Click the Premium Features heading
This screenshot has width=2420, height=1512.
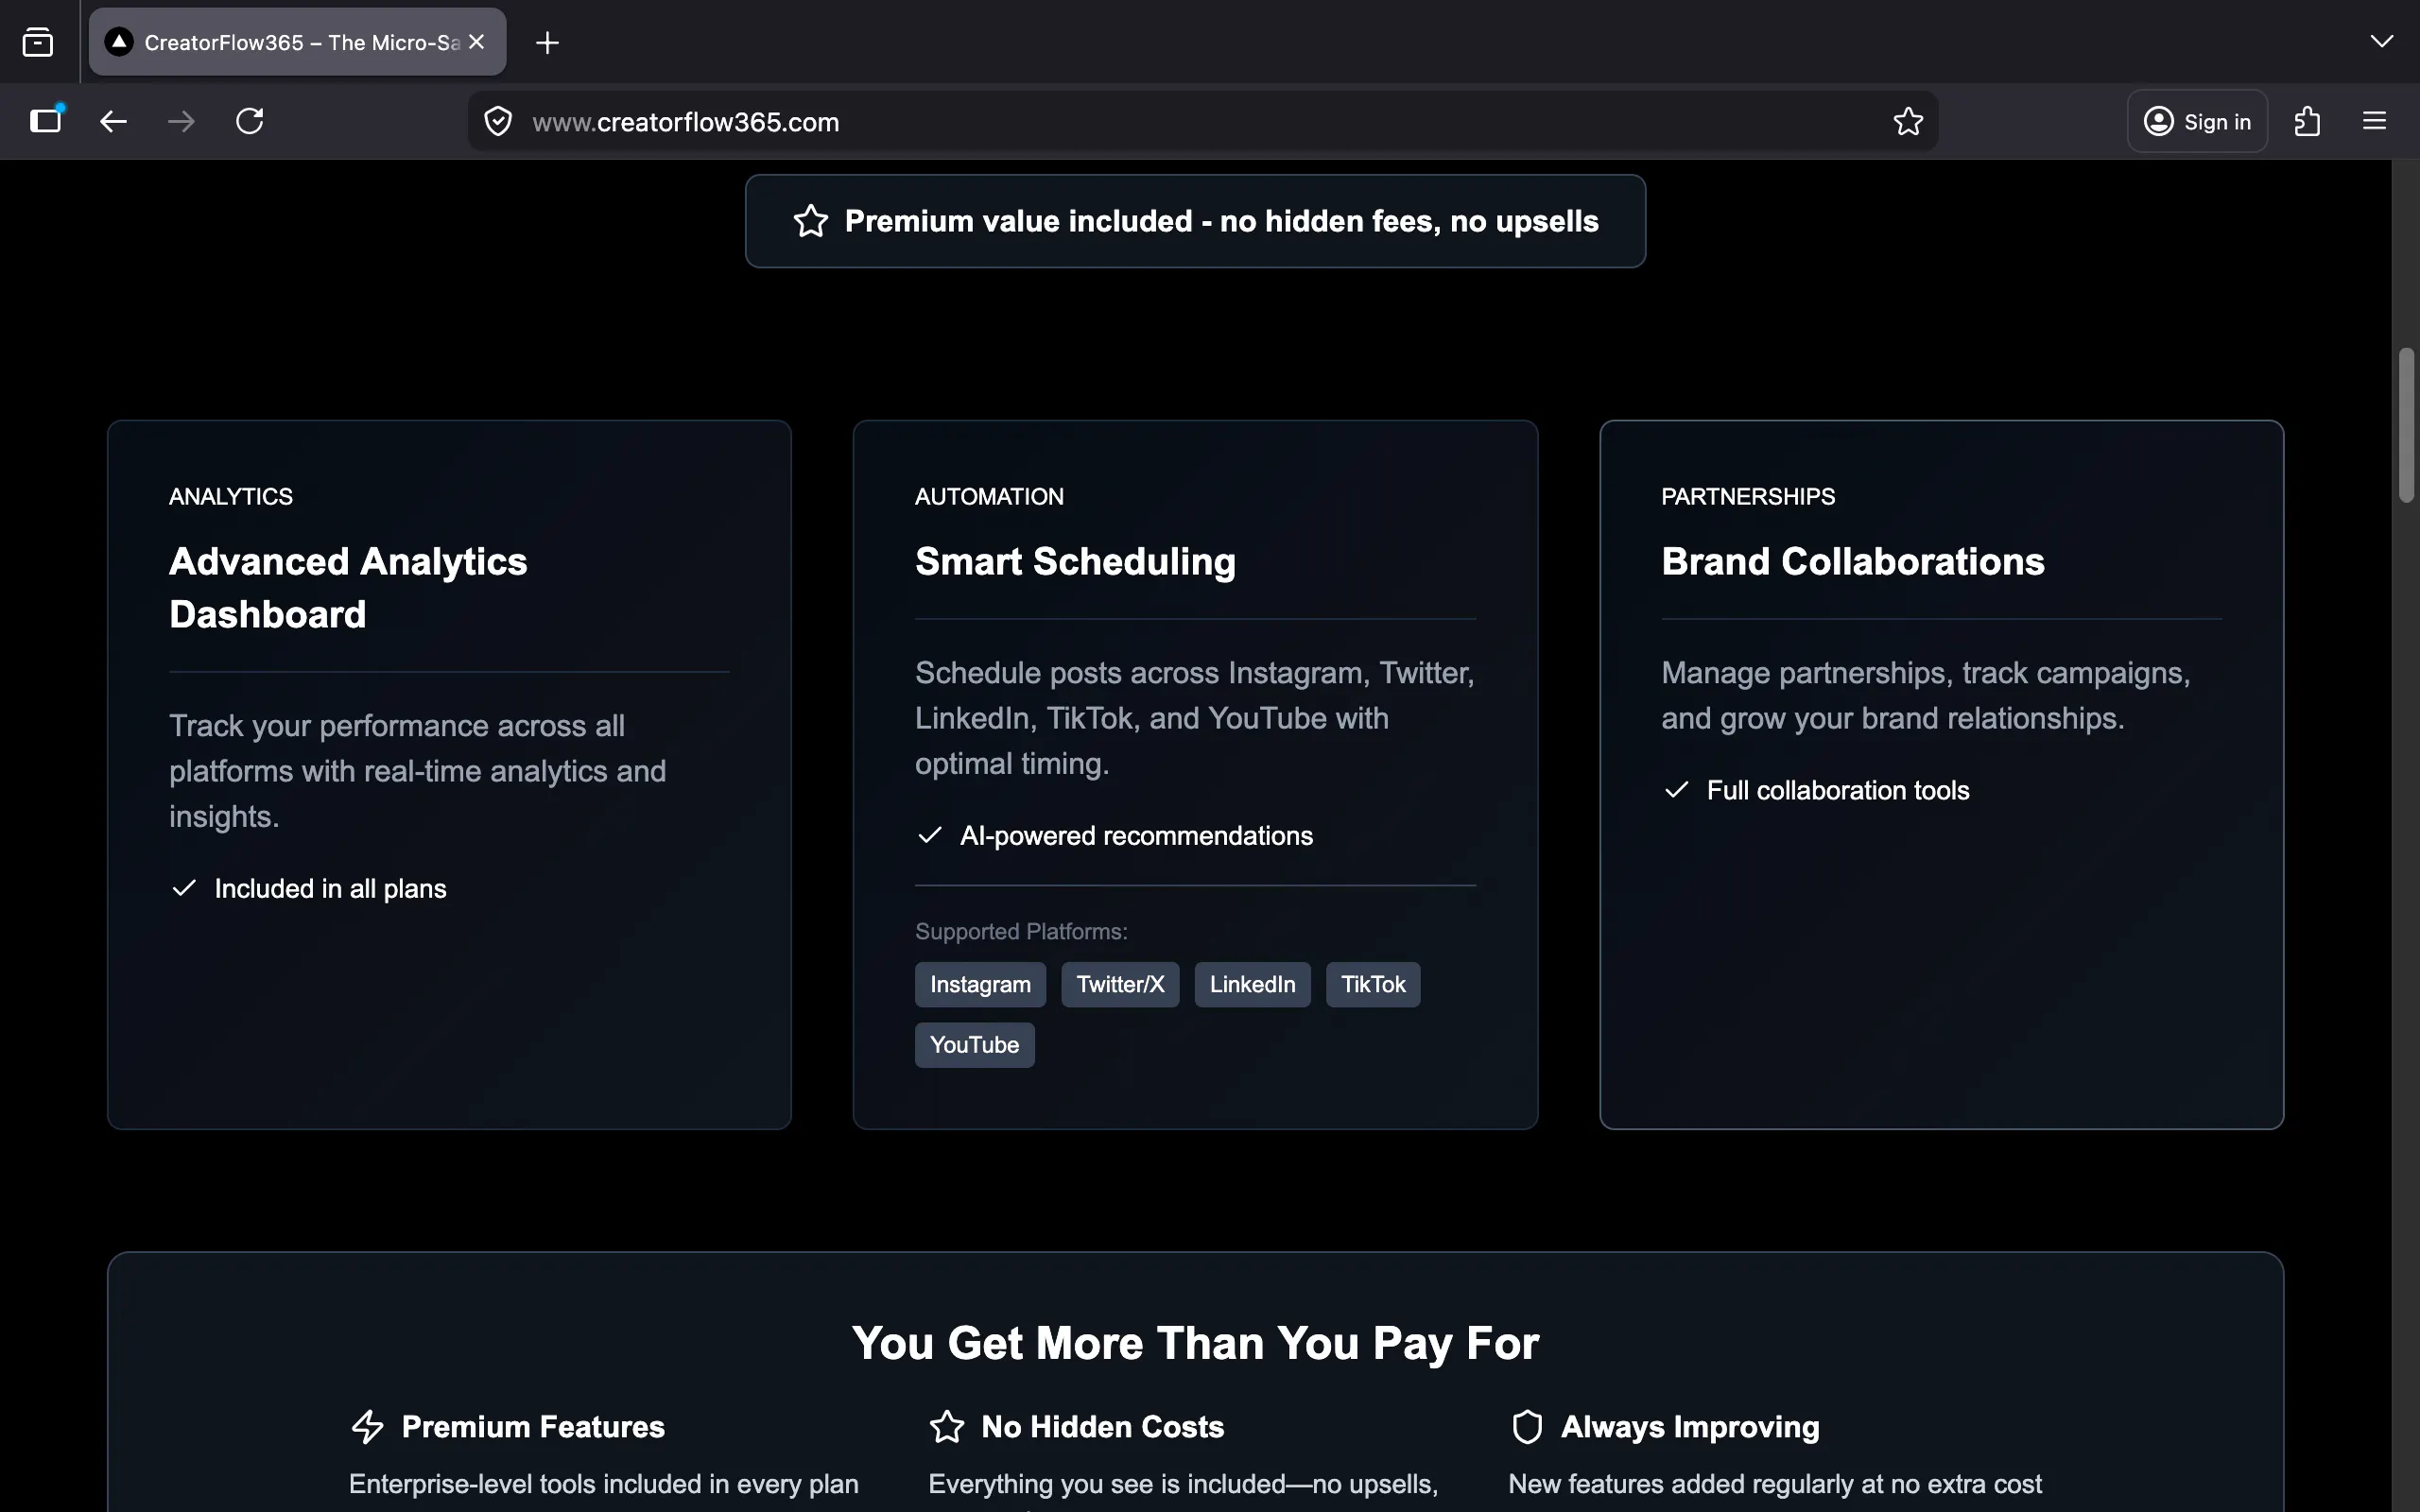click(x=533, y=1427)
